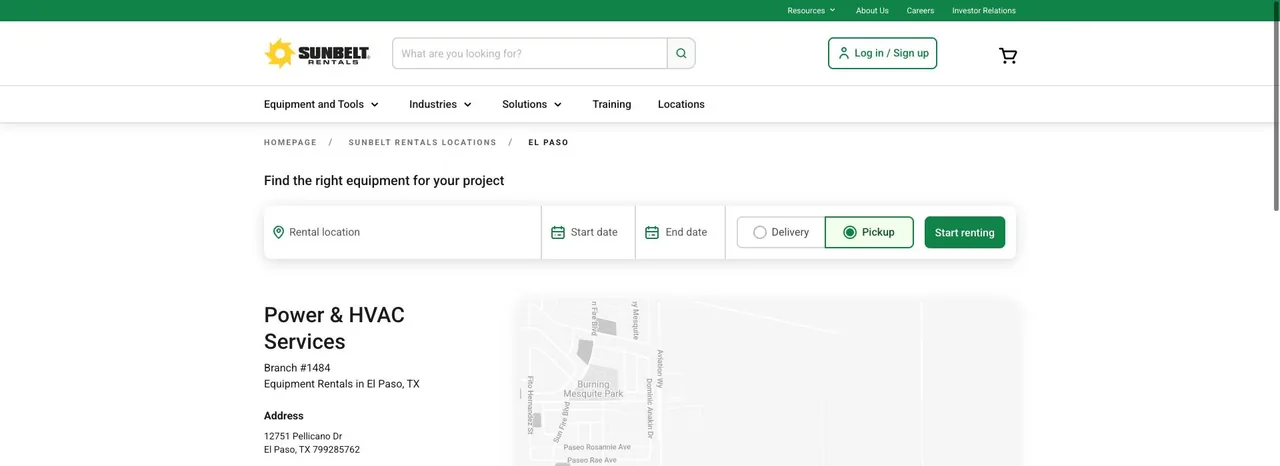
Task: Go to Homepage breadcrumb
Action: 290,142
